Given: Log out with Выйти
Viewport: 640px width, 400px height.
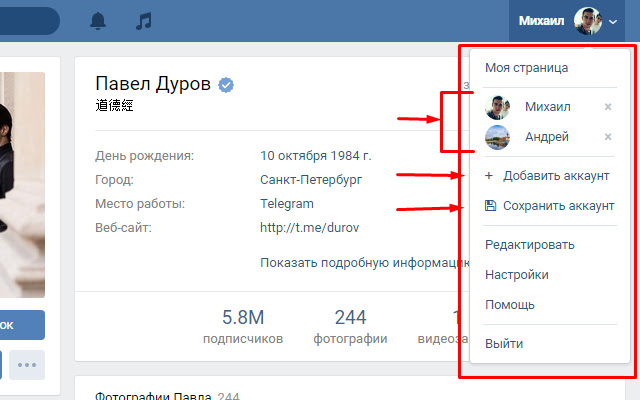Looking at the screenshot, I should [504, 344].
